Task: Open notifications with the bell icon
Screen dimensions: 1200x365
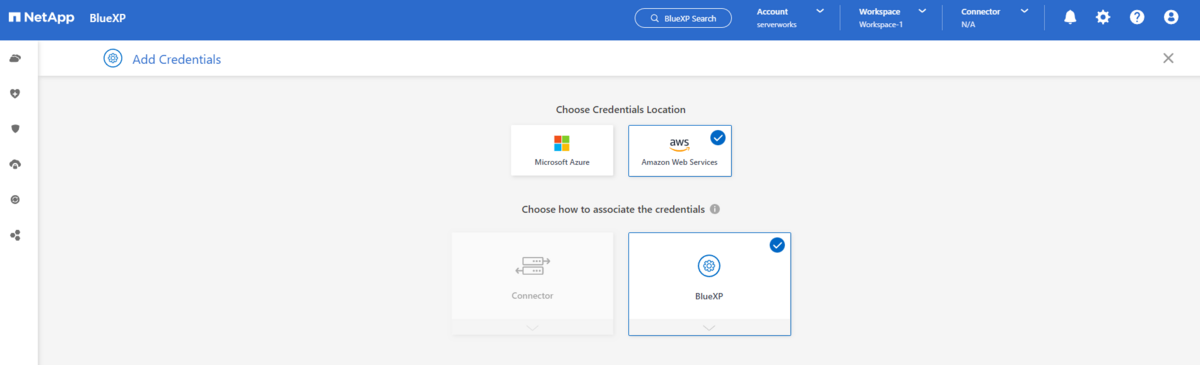Action: pyautogui.click(x=1070, y=18)
